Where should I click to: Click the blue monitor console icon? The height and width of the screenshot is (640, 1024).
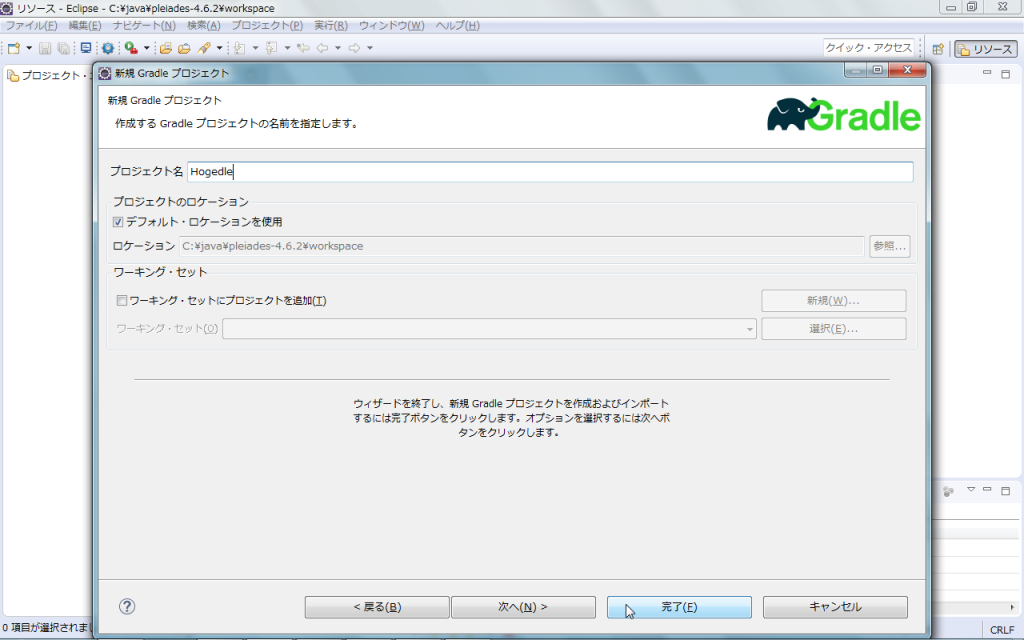pos(86,48)
